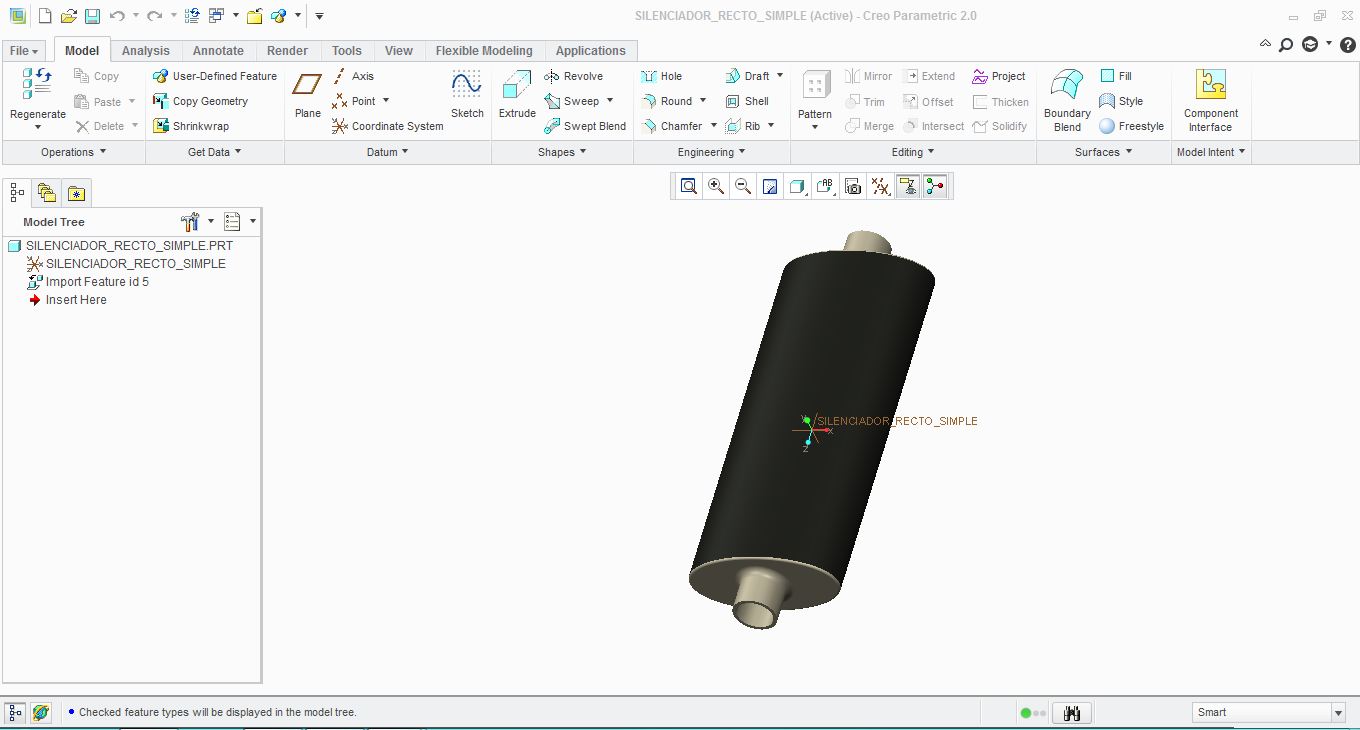Click the Shrinkwrap tool

pyautogui.click(x=191, y=126)
